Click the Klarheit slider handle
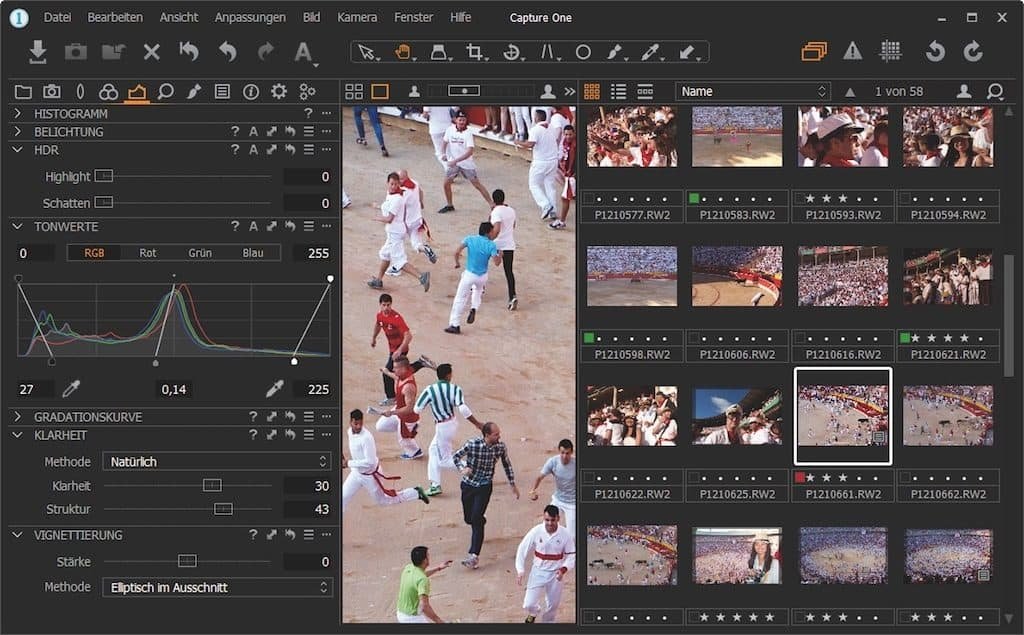1024x635 pixels. (x=212, y=486)
